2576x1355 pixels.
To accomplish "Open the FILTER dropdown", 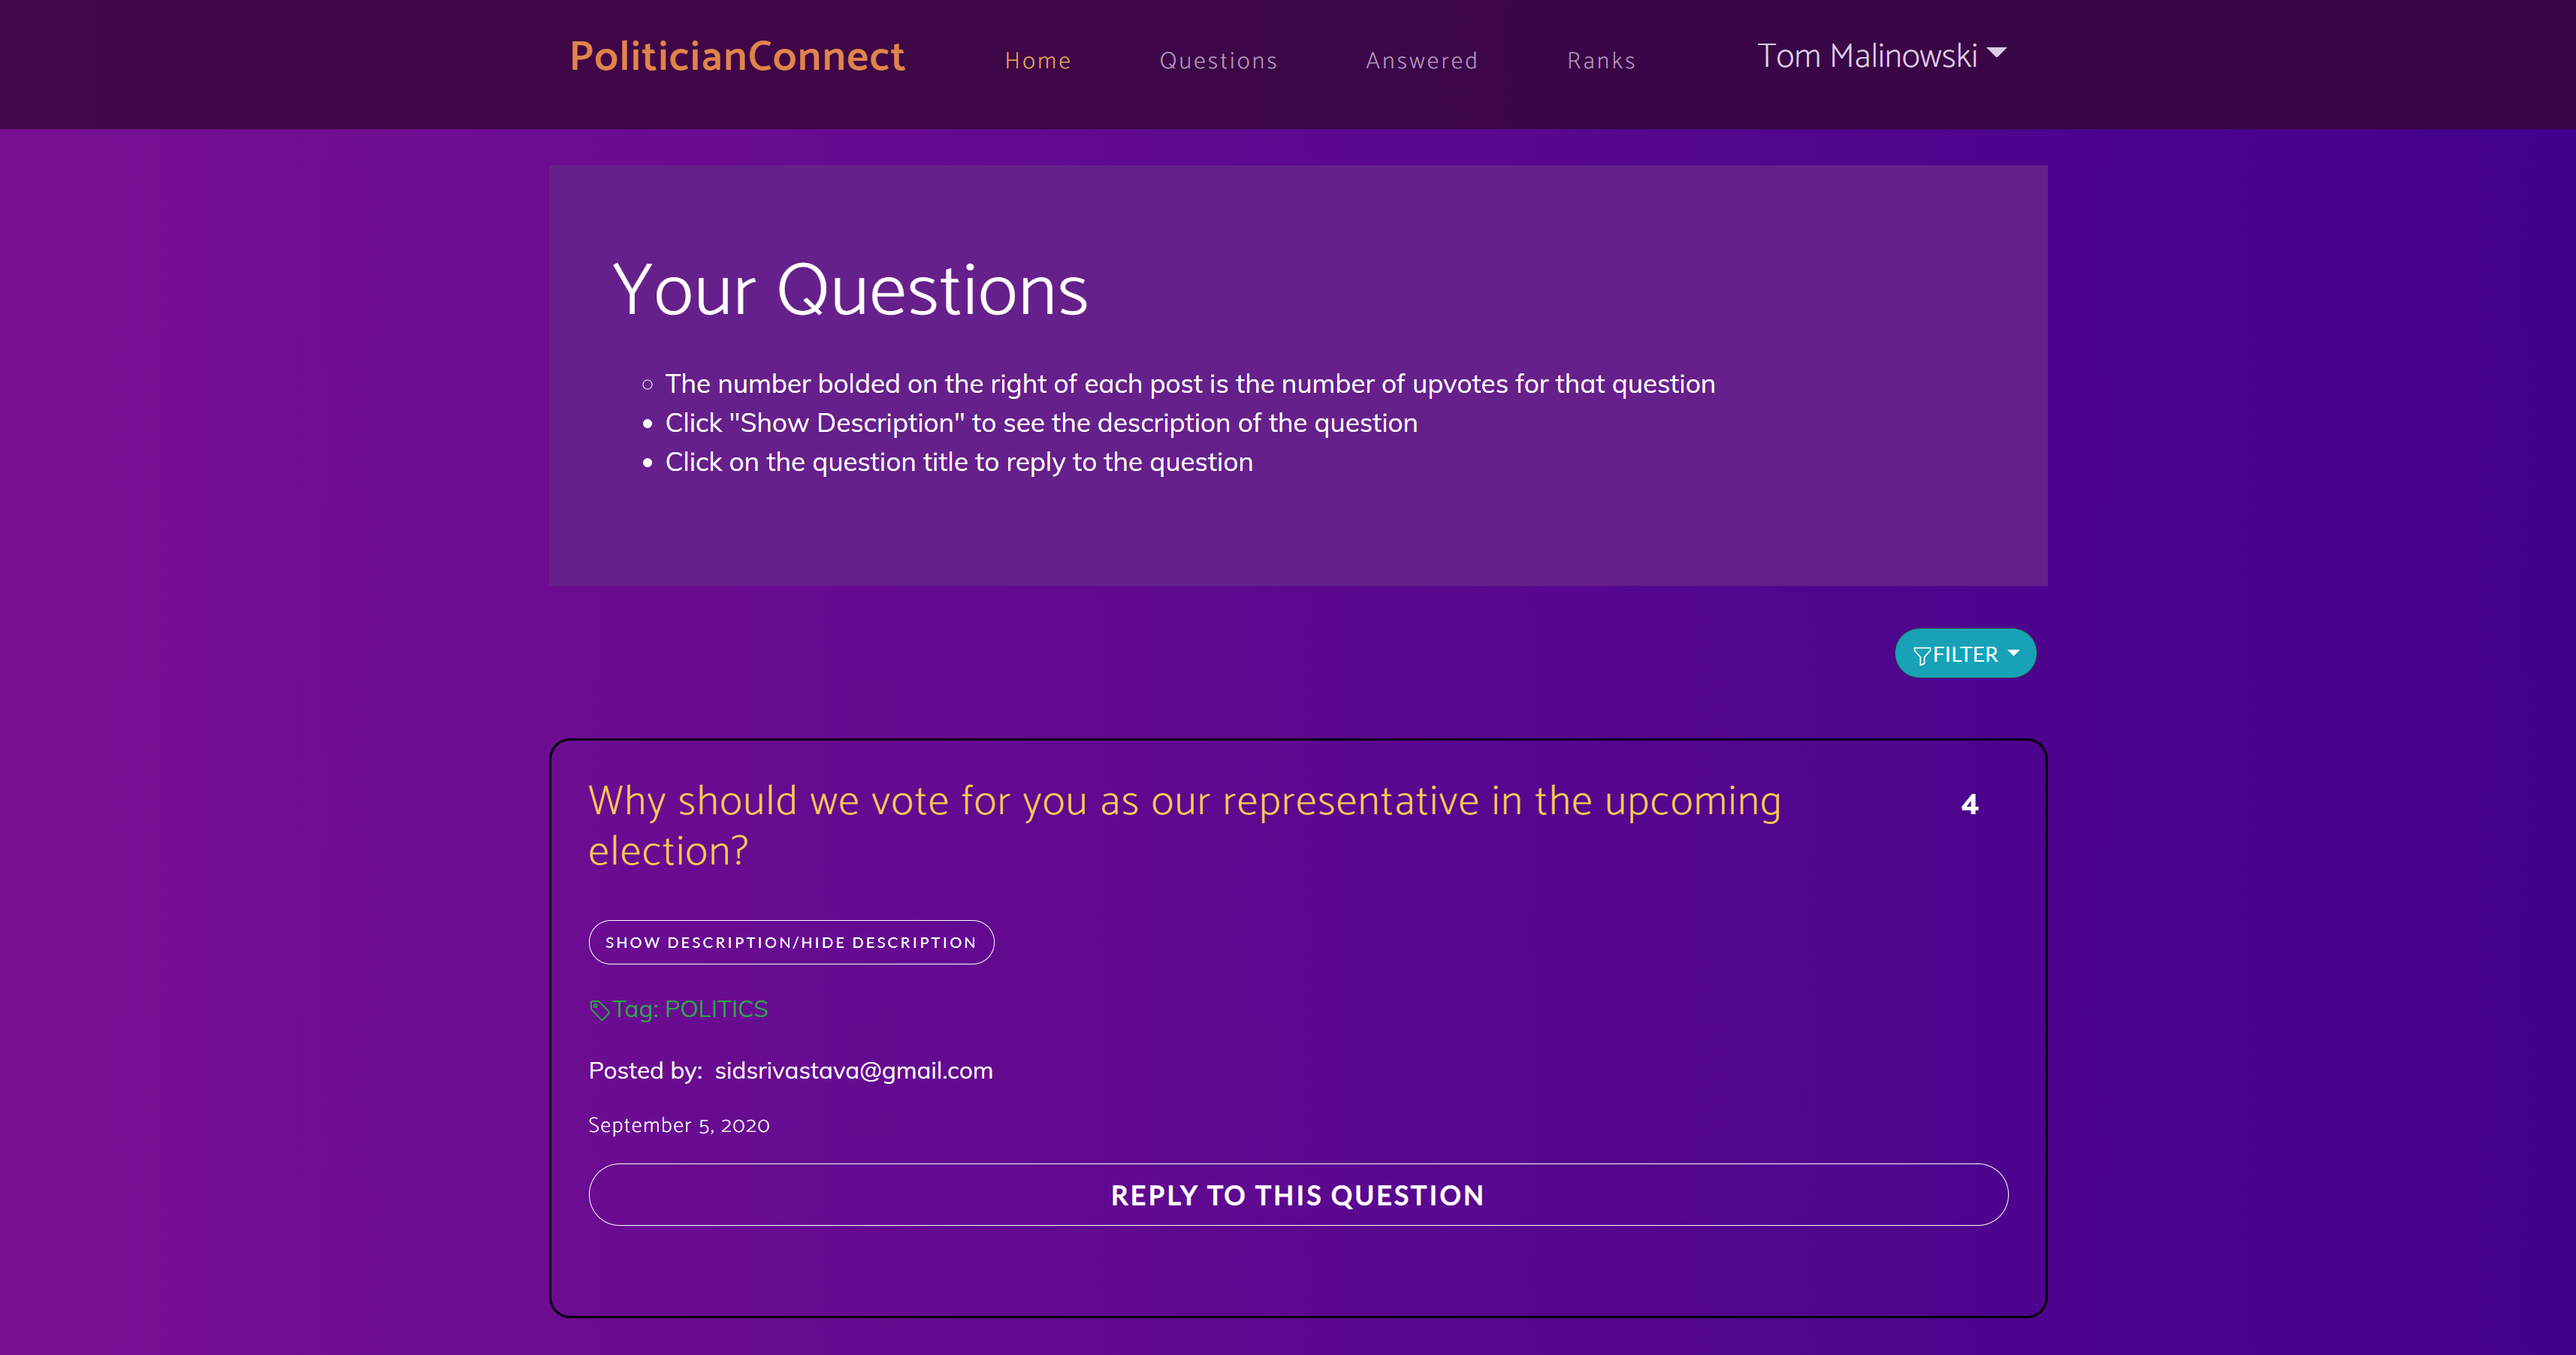I will pyautogui.click(x=1965, y=653).
